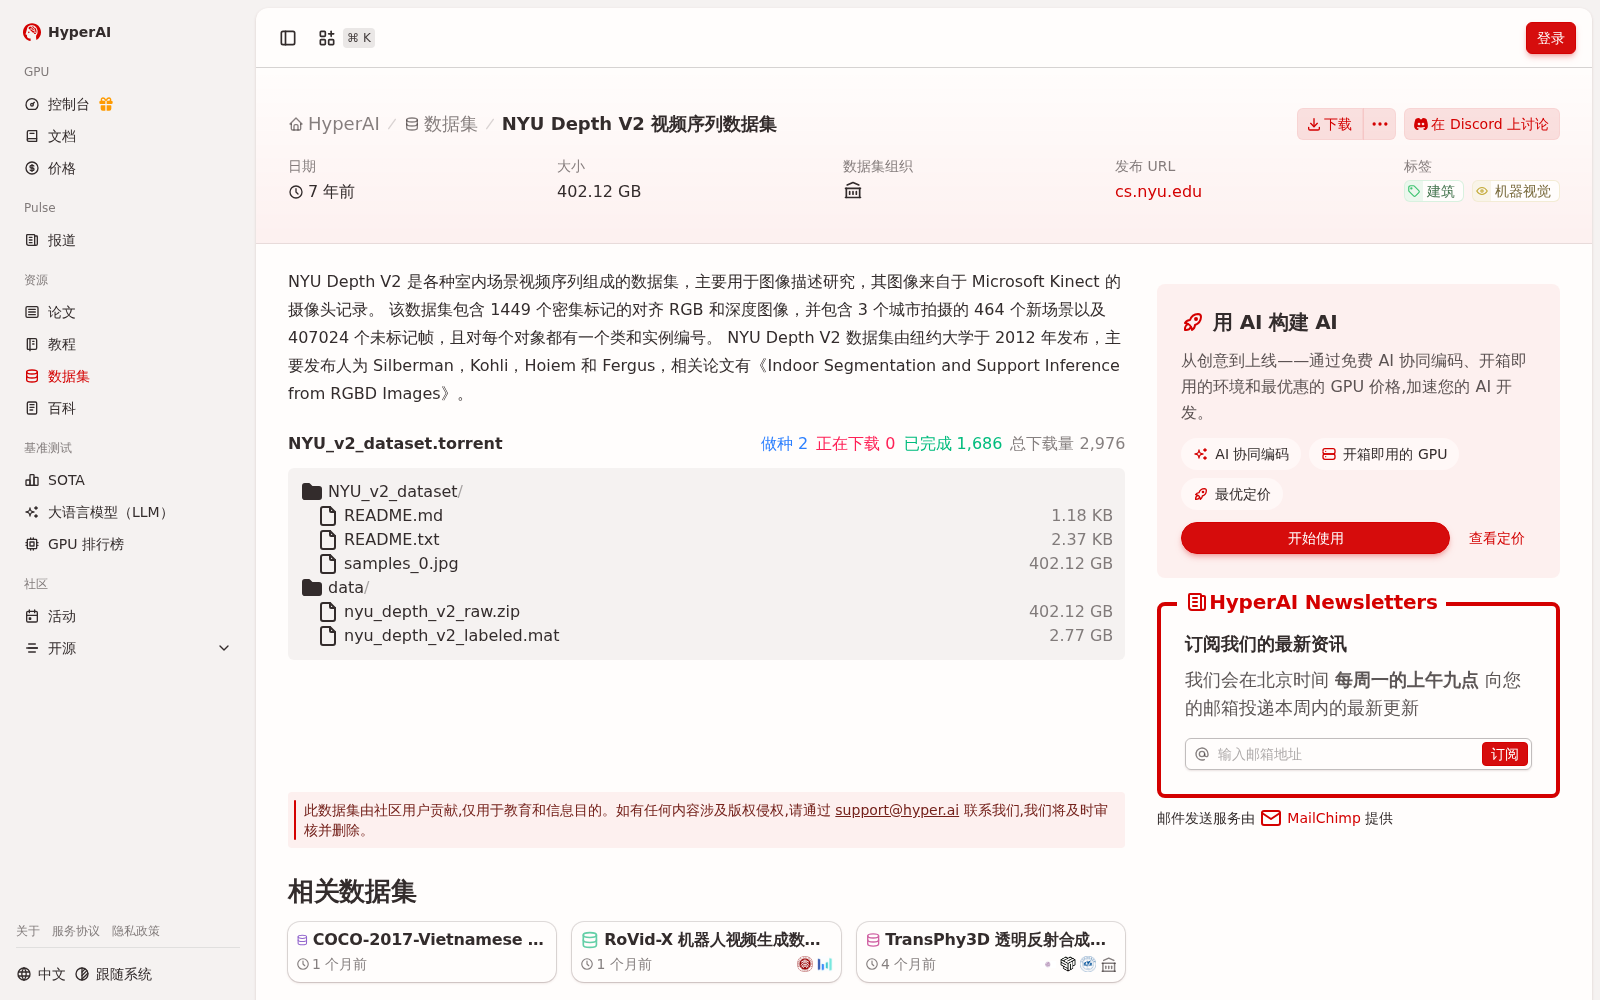Click 最优定价 chip

pos(1232,494)
